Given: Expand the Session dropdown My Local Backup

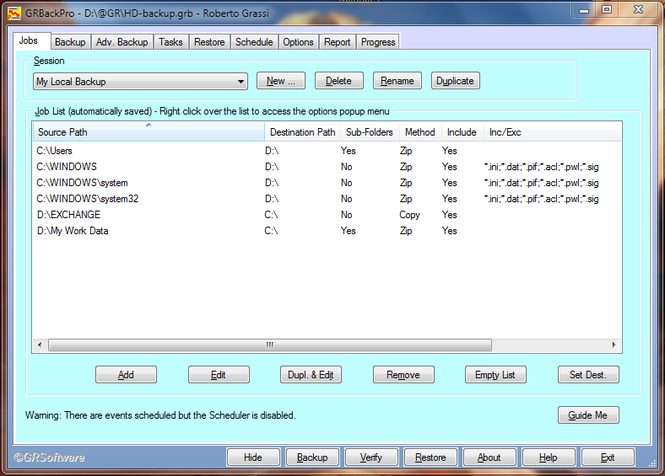Looking at the screenshot, I should [140, 81].
